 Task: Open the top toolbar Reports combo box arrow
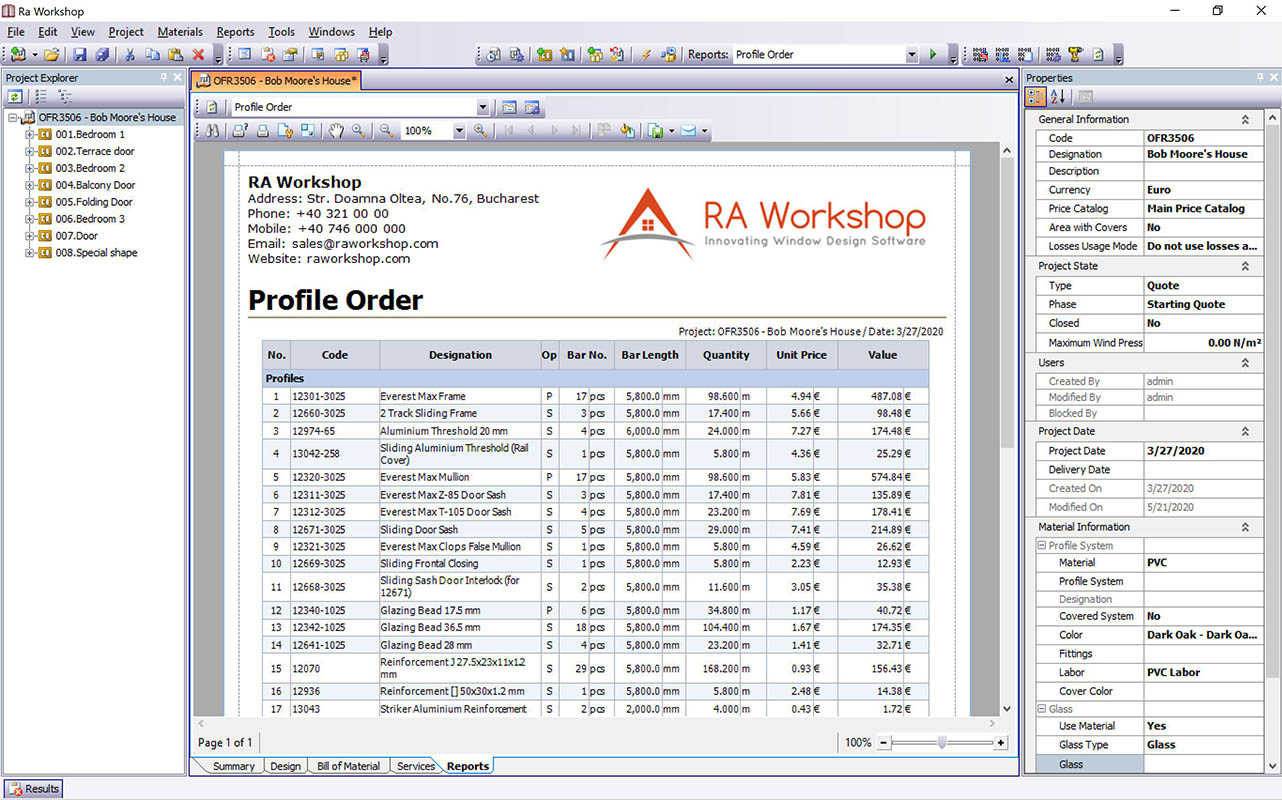point(911,55)
